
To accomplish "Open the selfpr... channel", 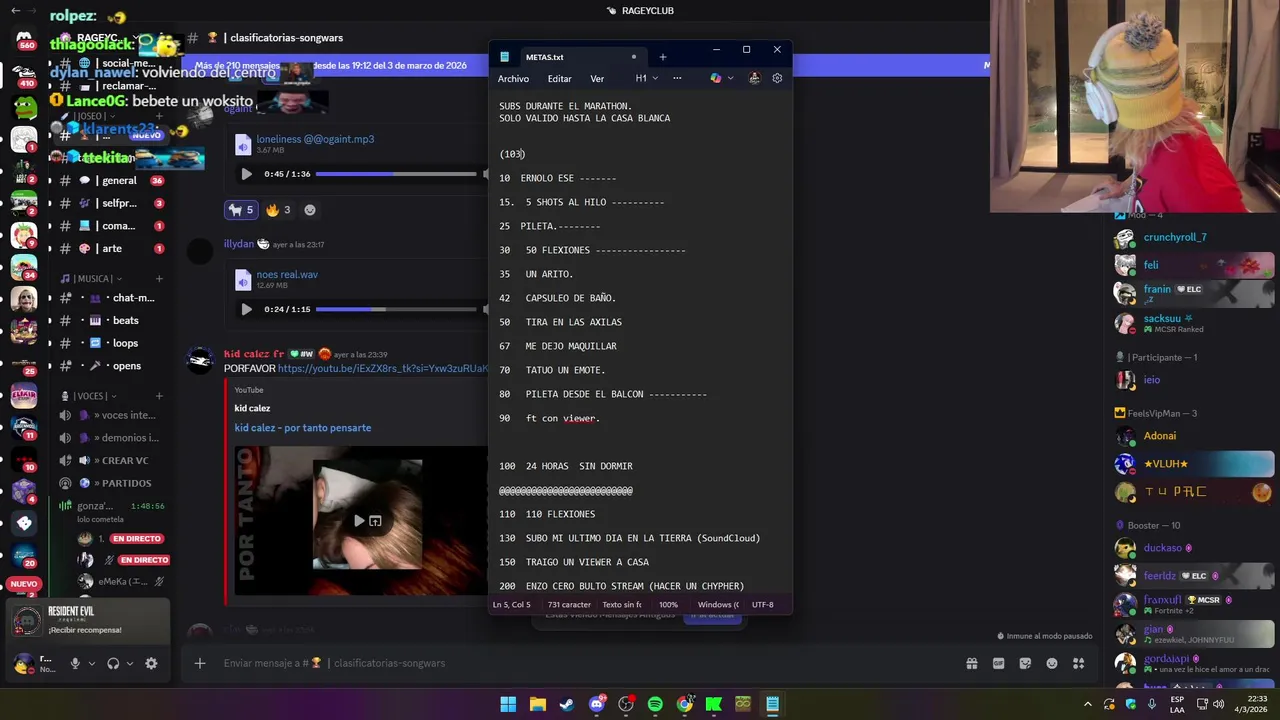I will [110, 203].
